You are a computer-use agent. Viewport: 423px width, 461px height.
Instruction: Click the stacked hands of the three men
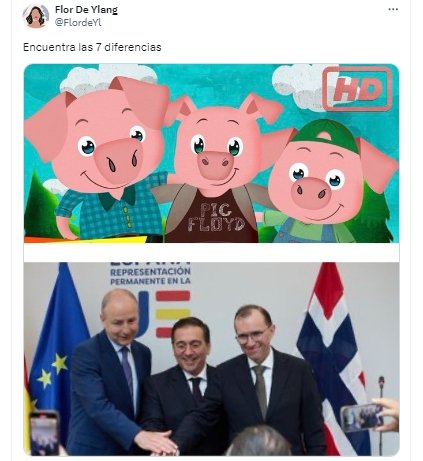tap(158, 443)
